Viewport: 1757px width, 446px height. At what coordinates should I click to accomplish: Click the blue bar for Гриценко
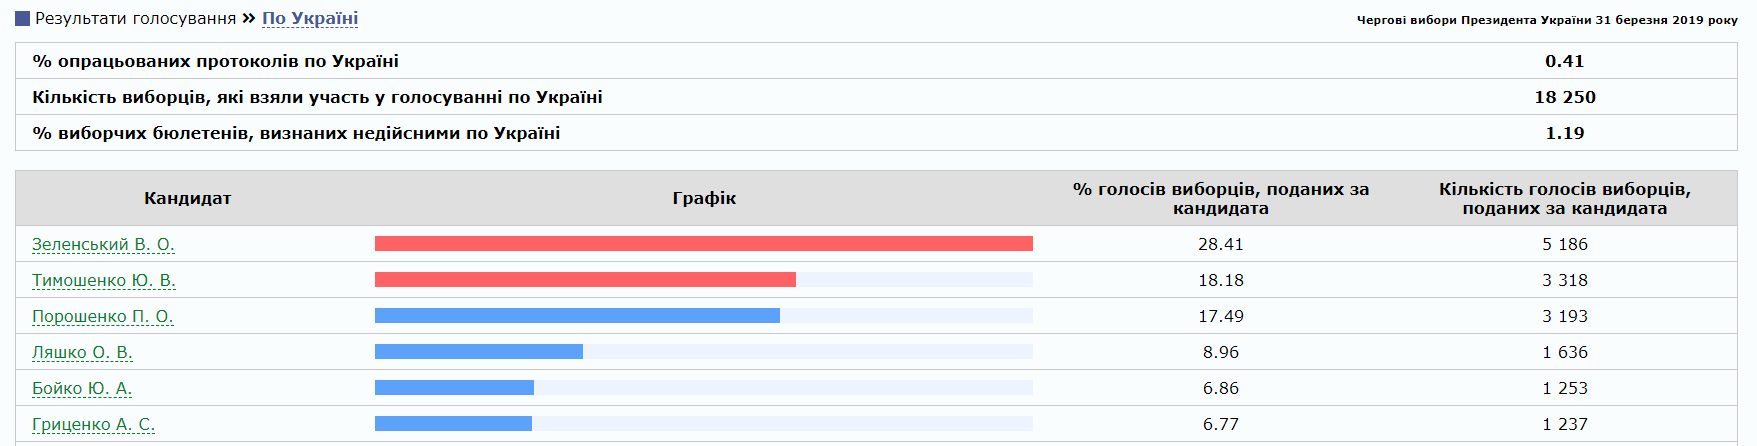tap(453, 424)
